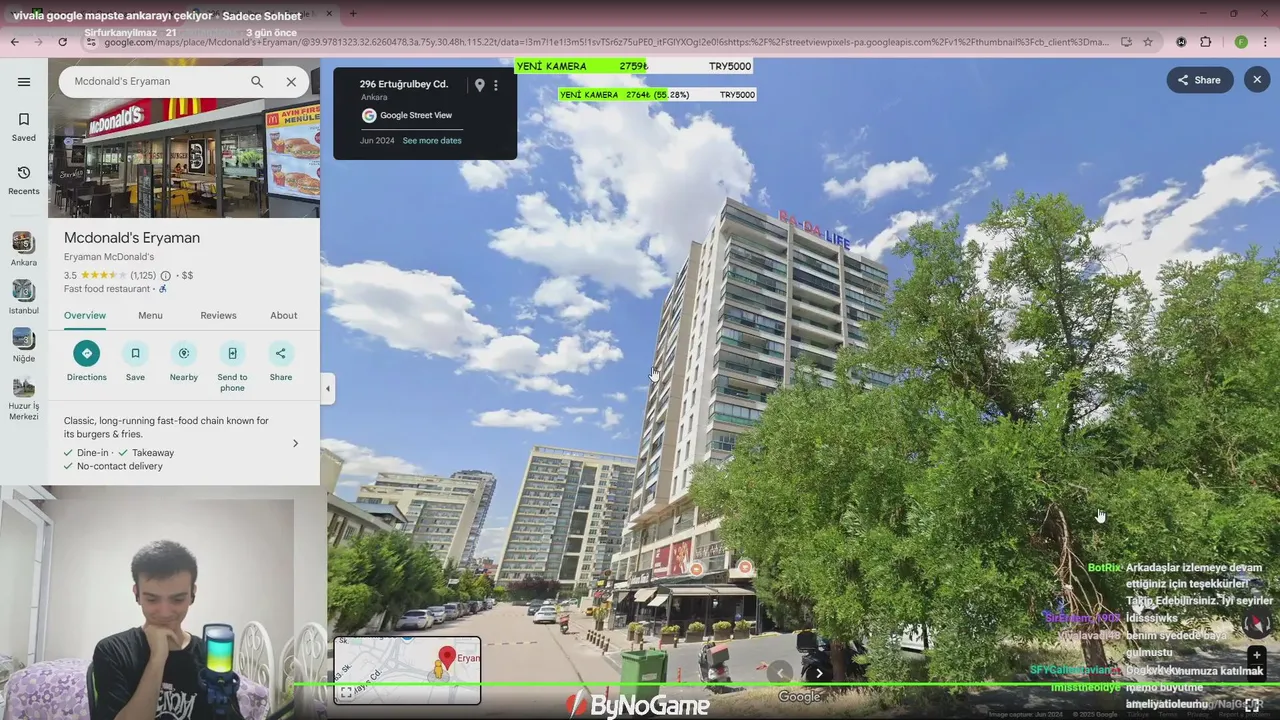Open the Huzur İş Merkezi recent entry

point(24,398)
